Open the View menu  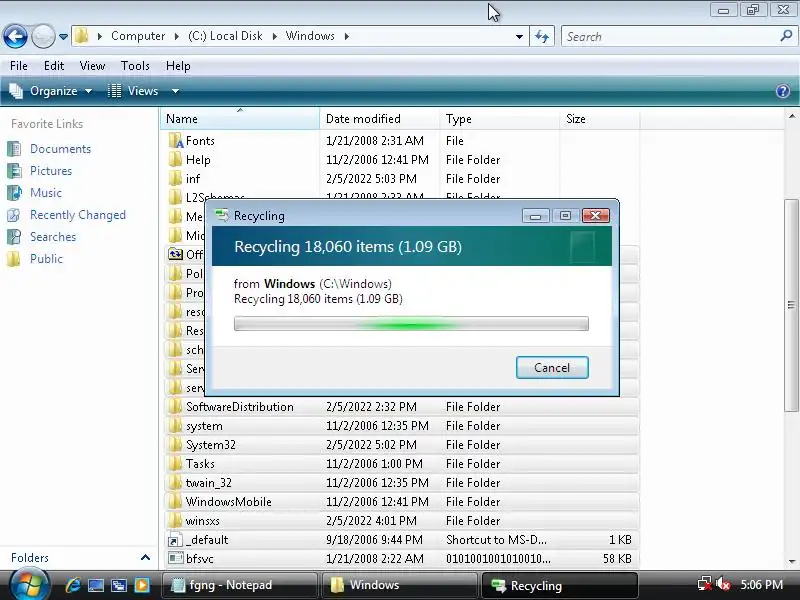[x=92, y=66]
